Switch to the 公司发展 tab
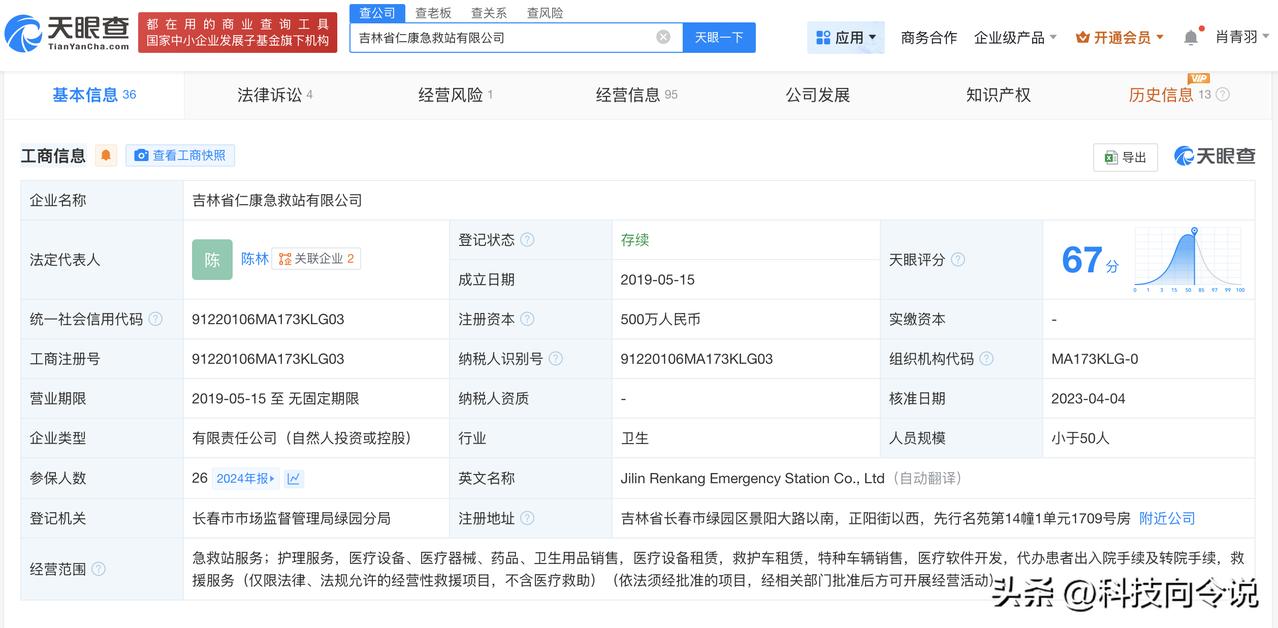The height and width of the screenshot is (628, 1278). click(x=818, y=95)
